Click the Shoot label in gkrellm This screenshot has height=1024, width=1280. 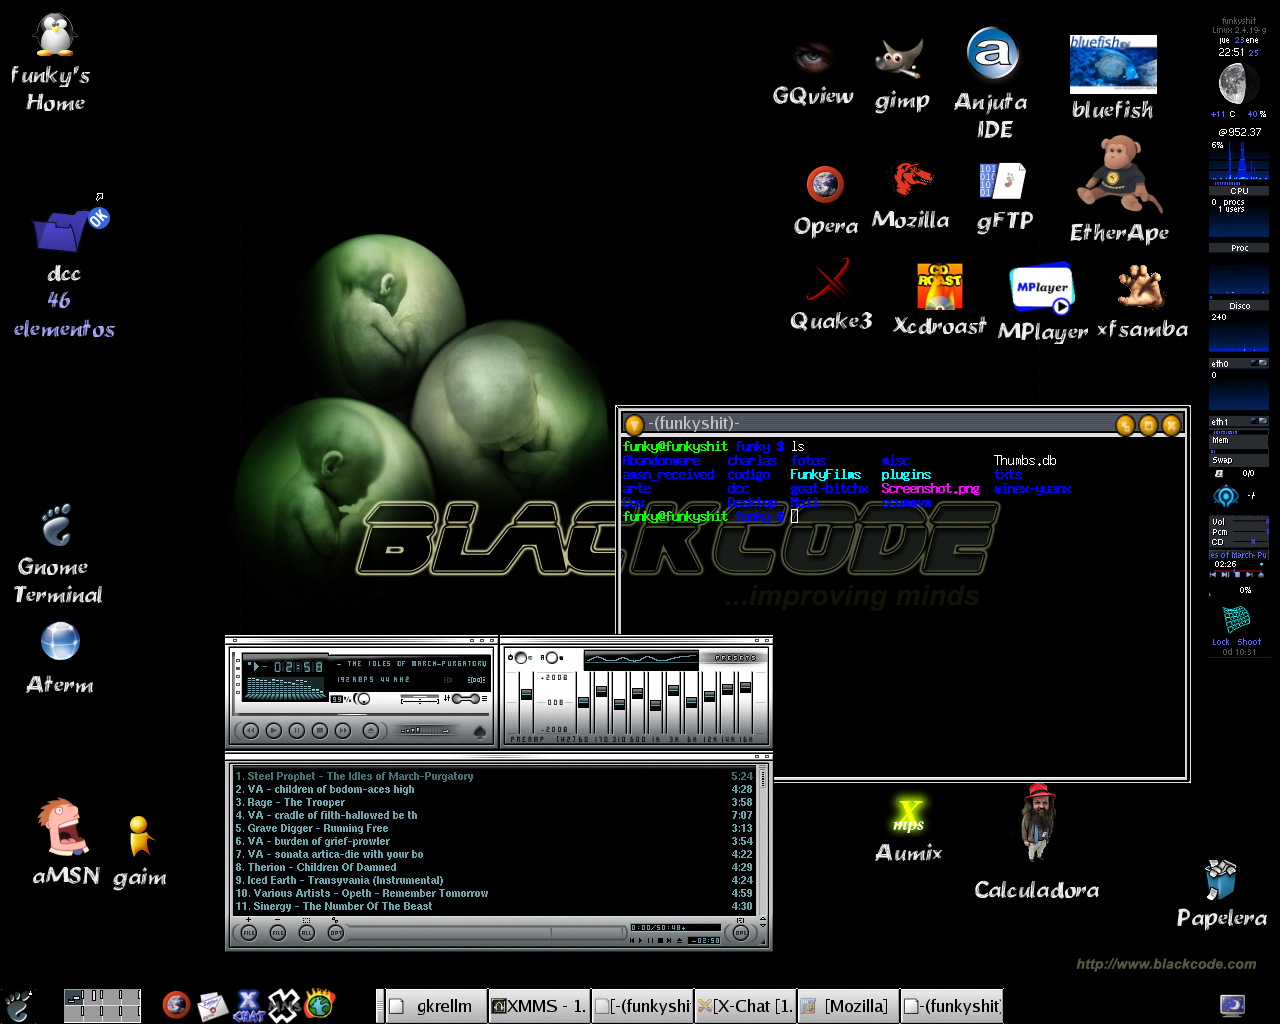[x=1249, y=642]
